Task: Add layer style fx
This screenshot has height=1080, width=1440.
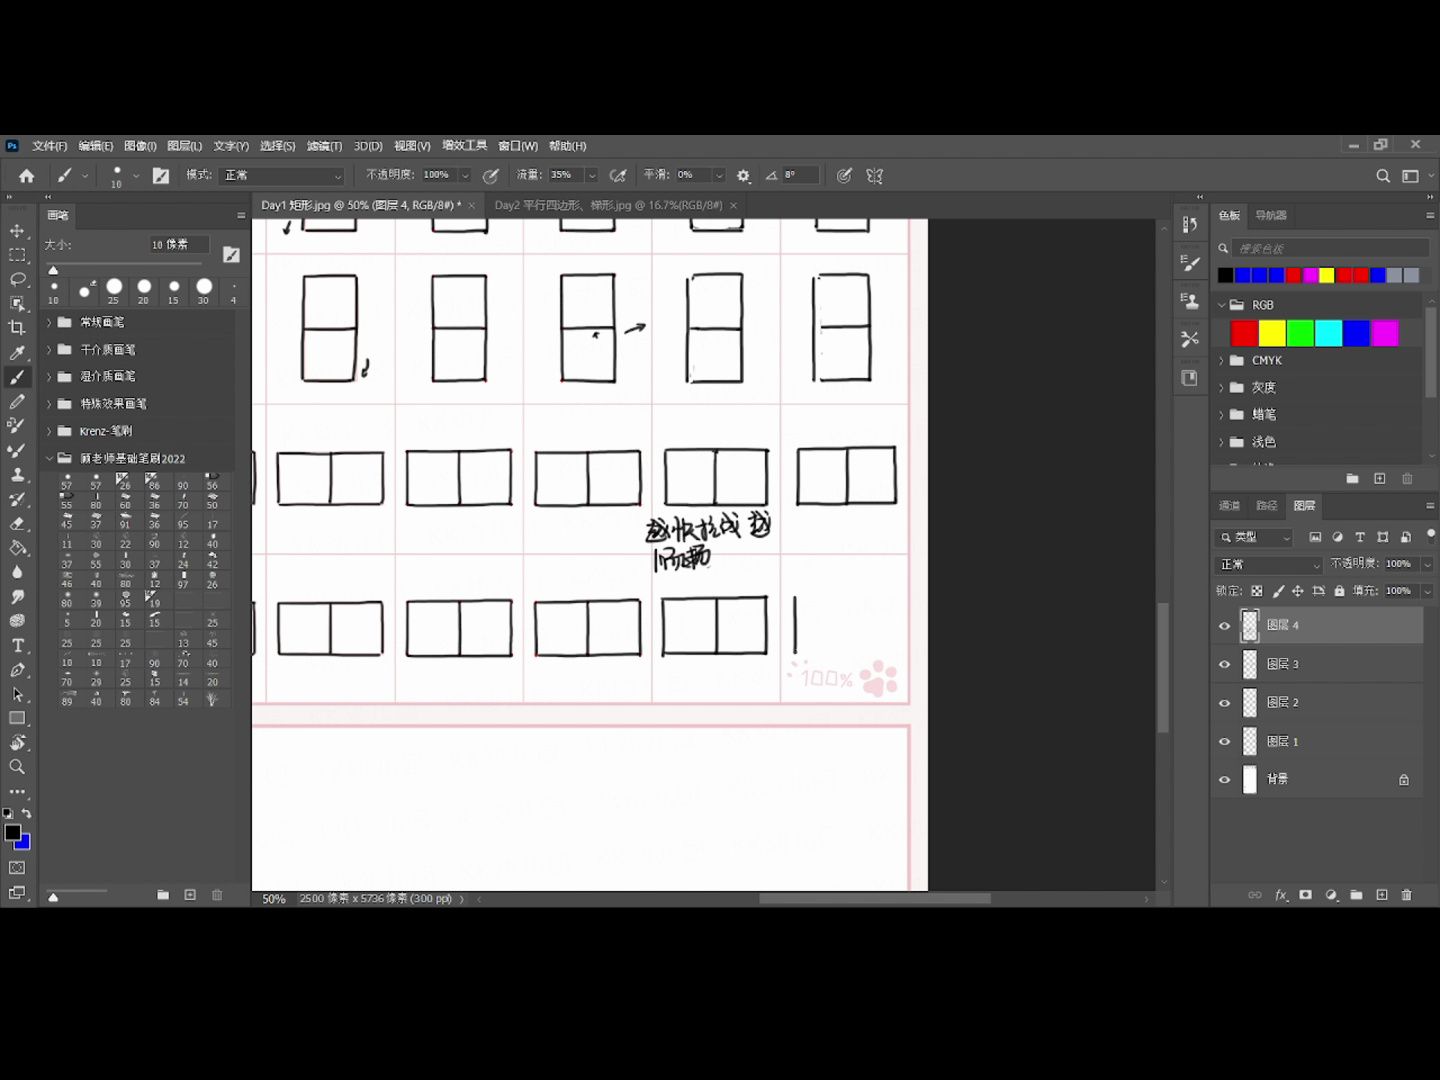Action: point(1281,895)
